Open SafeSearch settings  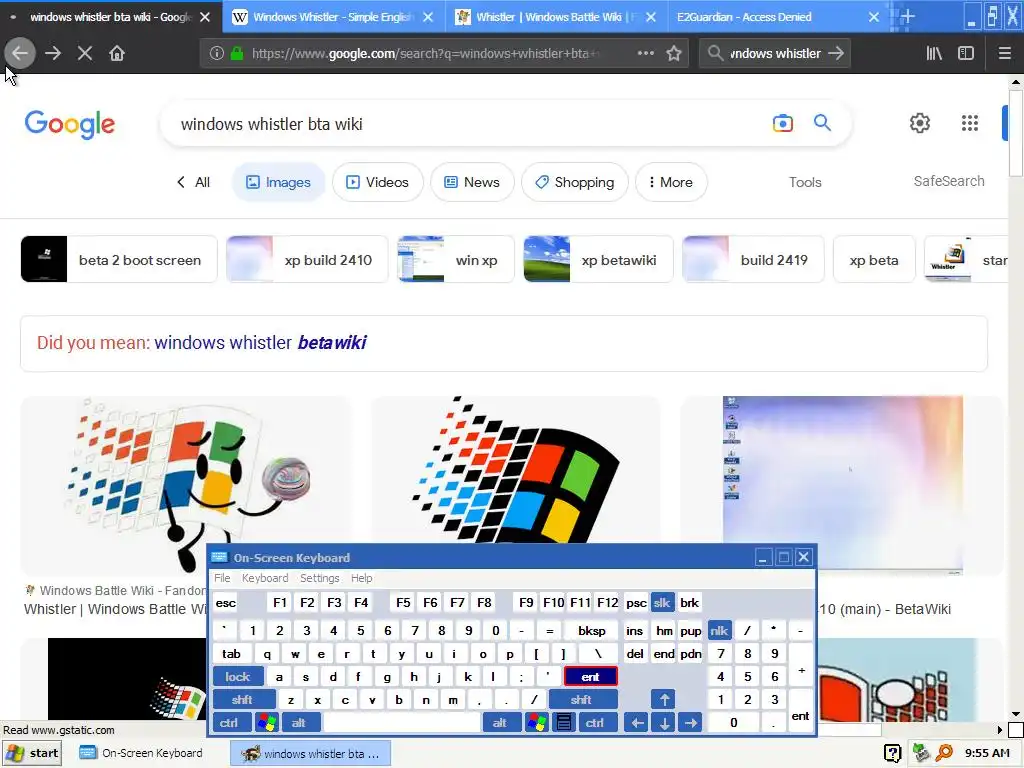[948, 181]
